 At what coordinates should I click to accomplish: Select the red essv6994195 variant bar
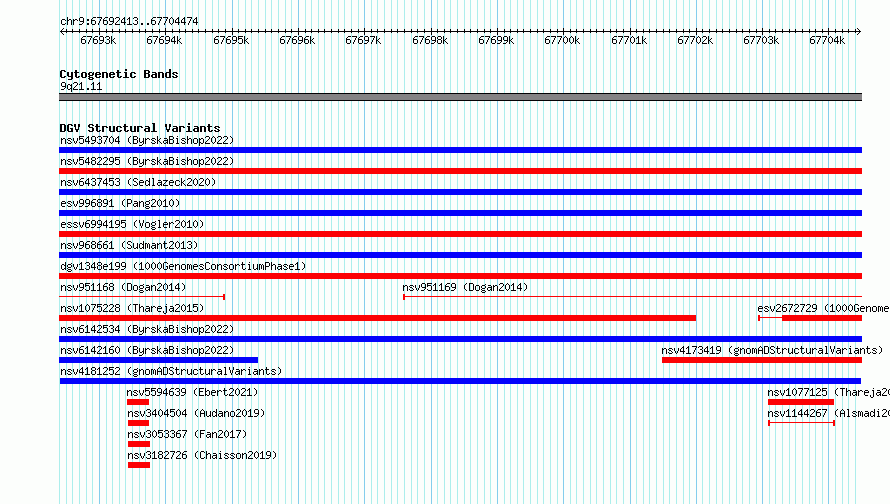460,234
